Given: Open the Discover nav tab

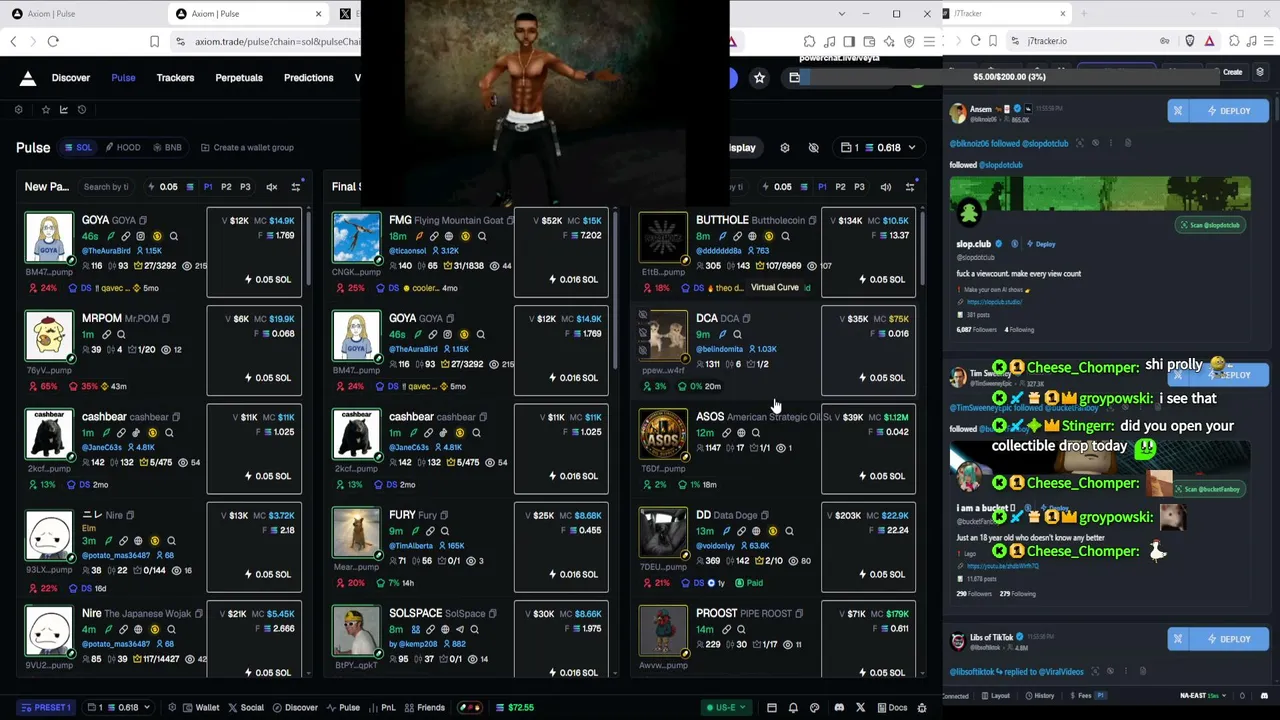Looking at the screenshot, I should (71, 78).
